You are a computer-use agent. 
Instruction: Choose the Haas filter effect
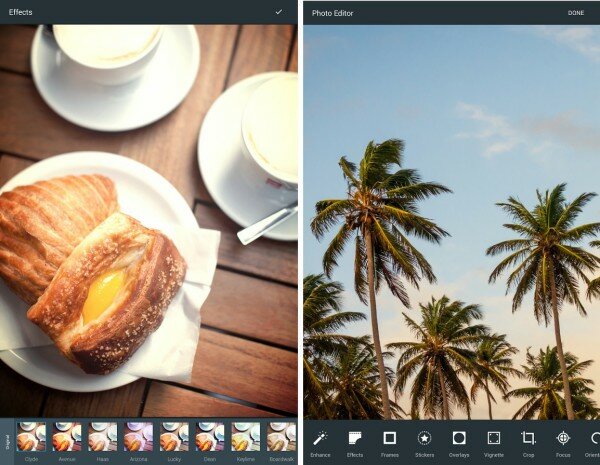click(x=103, y=436)
